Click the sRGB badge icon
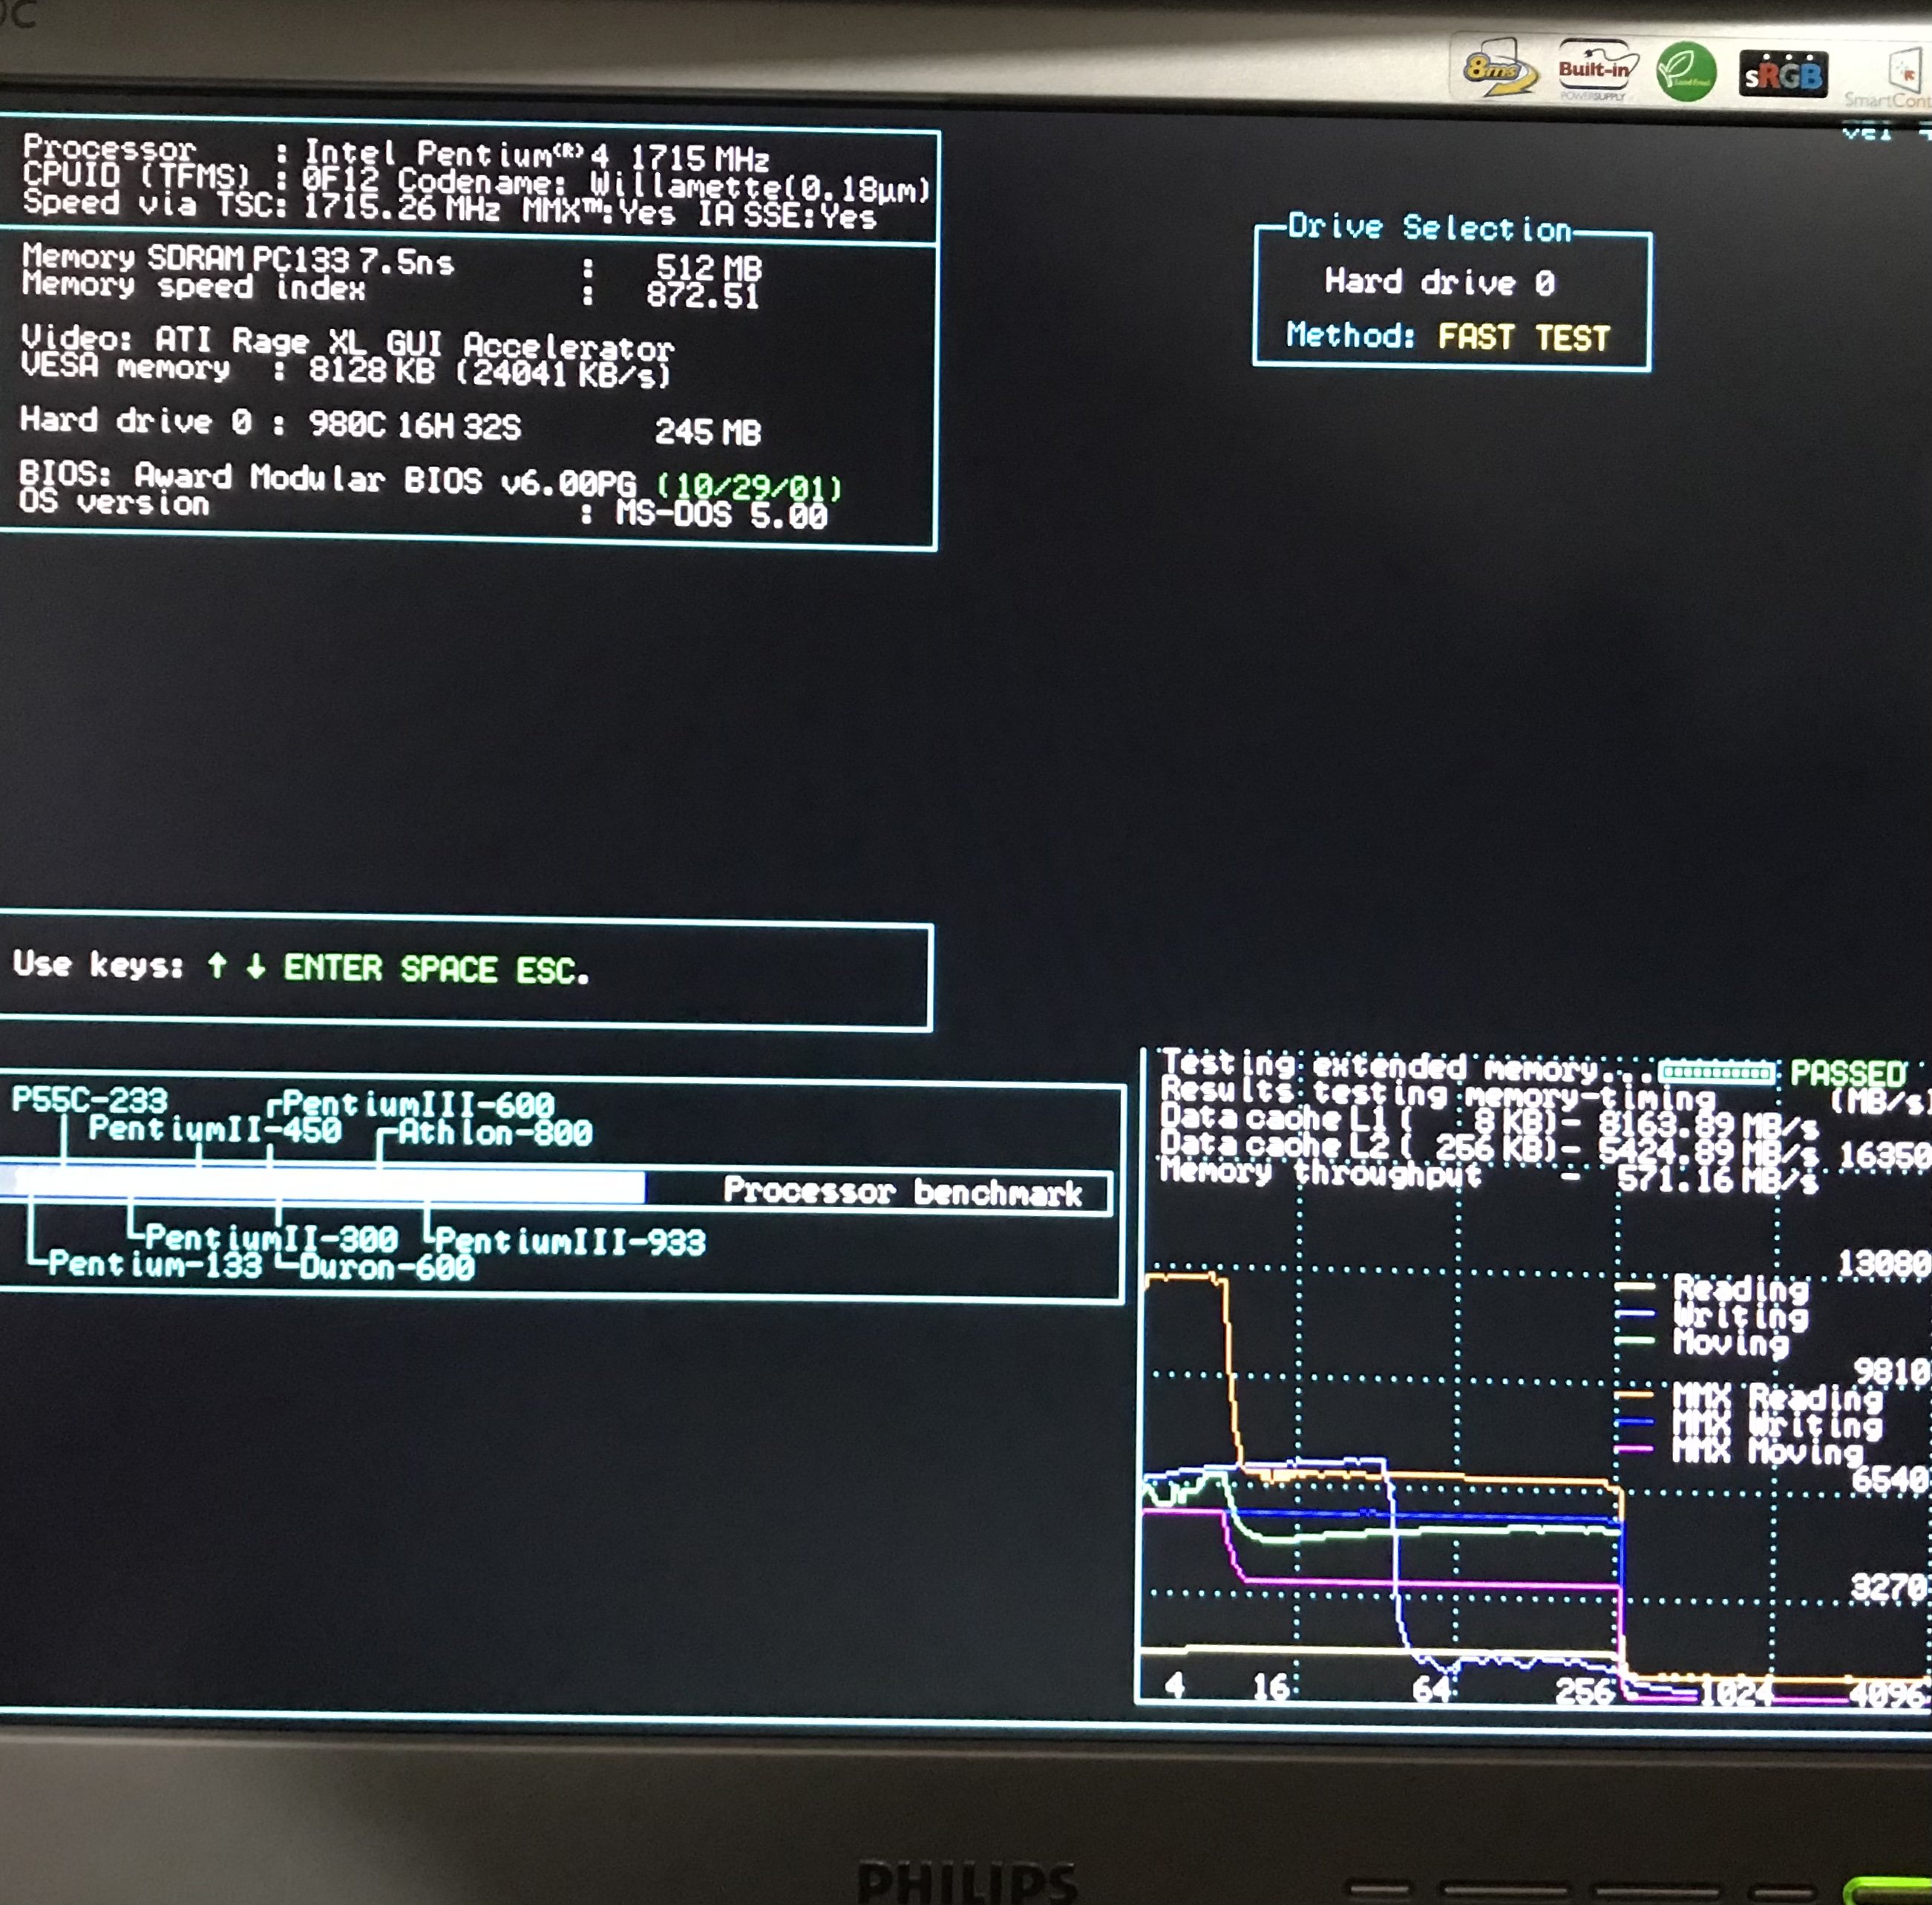The height and width of the screenshot is (1905, 1932). coord(1783,74)
